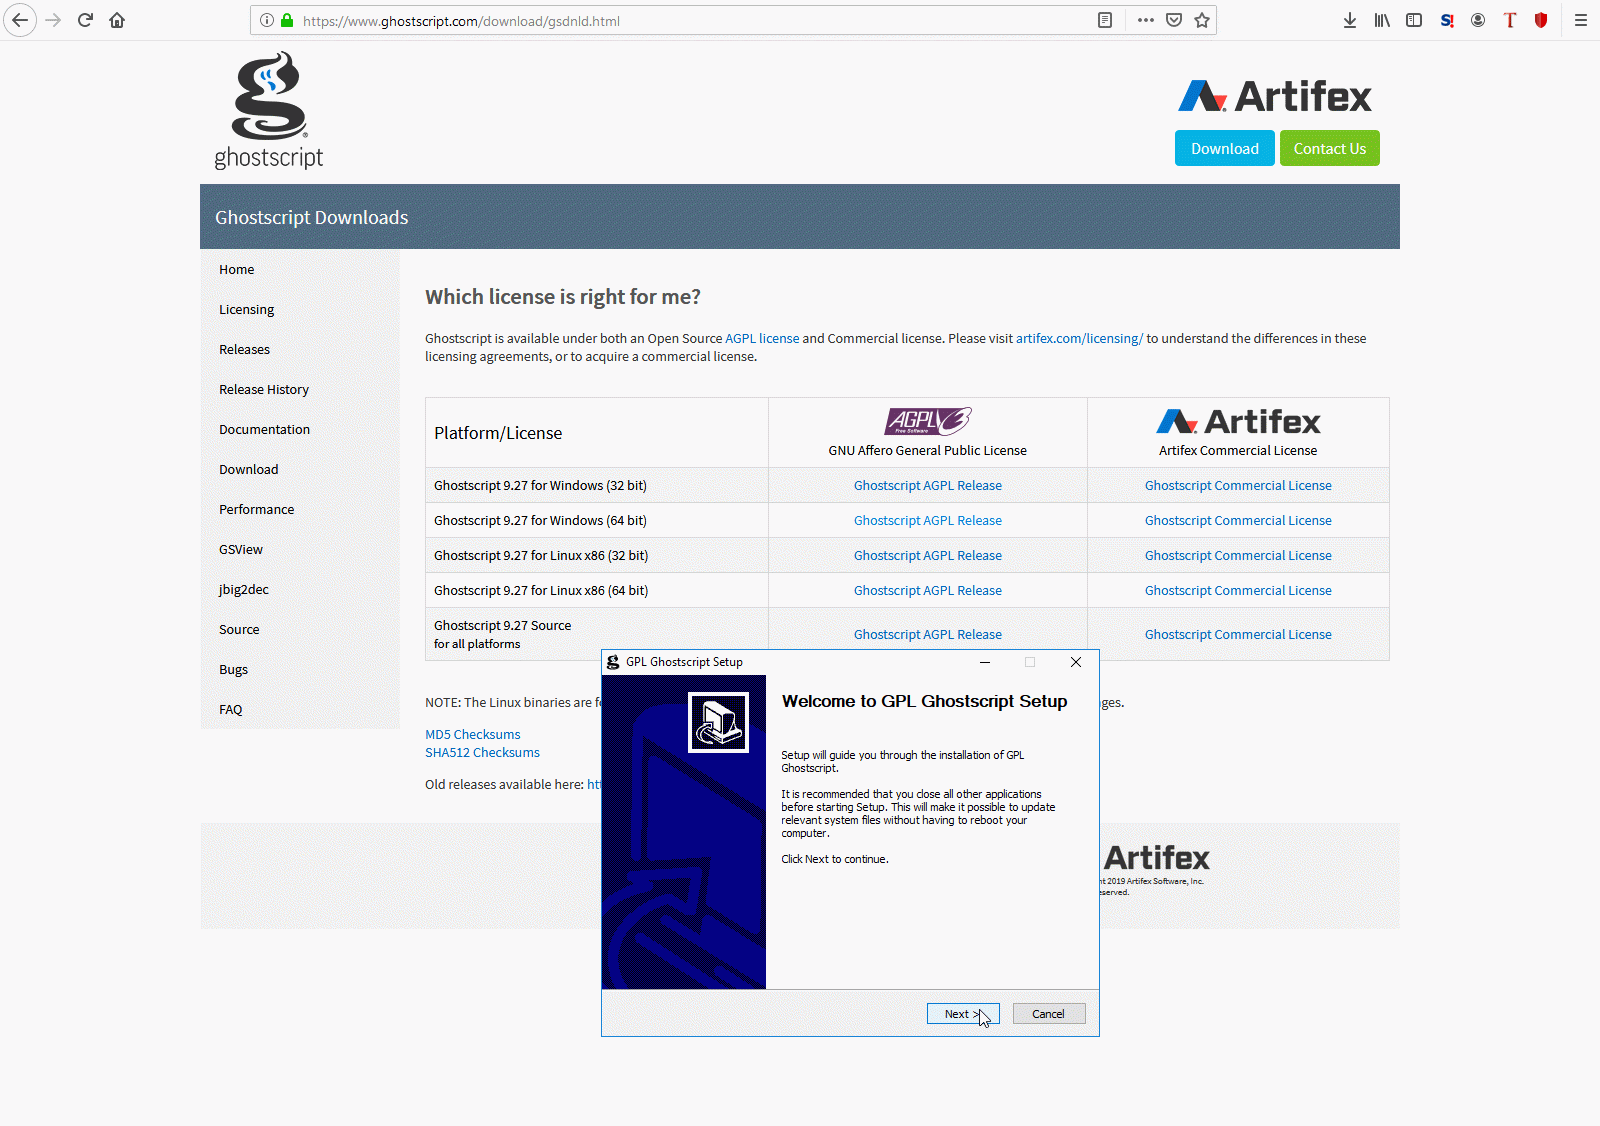Select Download in the sidebar menu
This screenshot has height=1126, width=1600.
[x=249, y=469]
